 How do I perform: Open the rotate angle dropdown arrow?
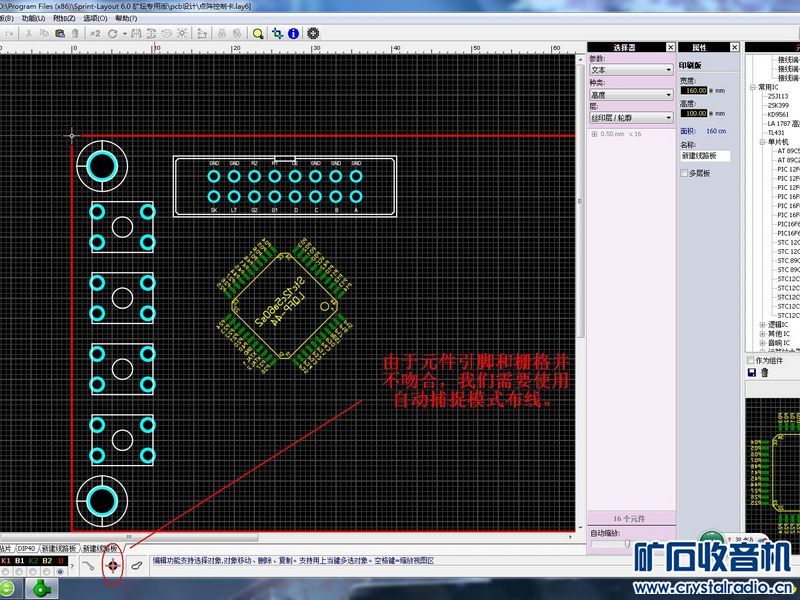pos(124,34)
